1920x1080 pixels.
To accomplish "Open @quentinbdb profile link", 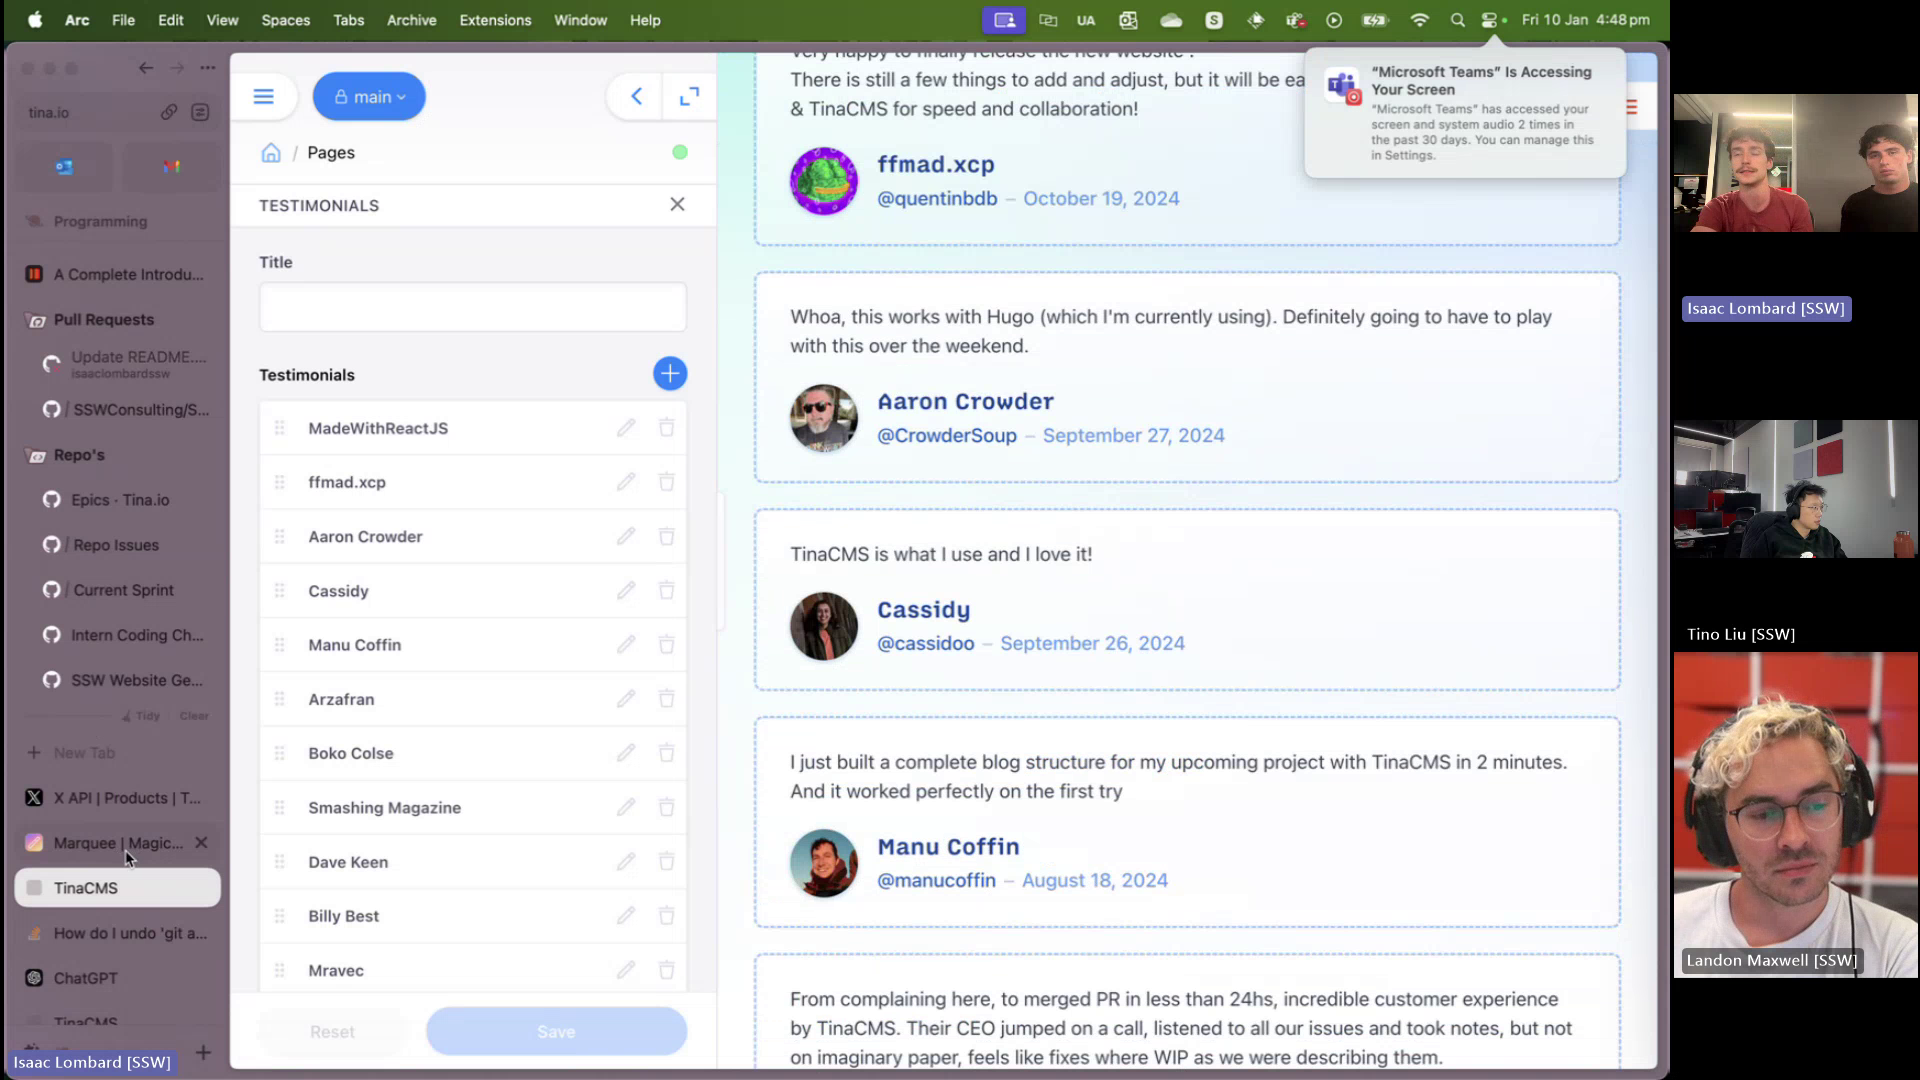I will coord(937,198).
